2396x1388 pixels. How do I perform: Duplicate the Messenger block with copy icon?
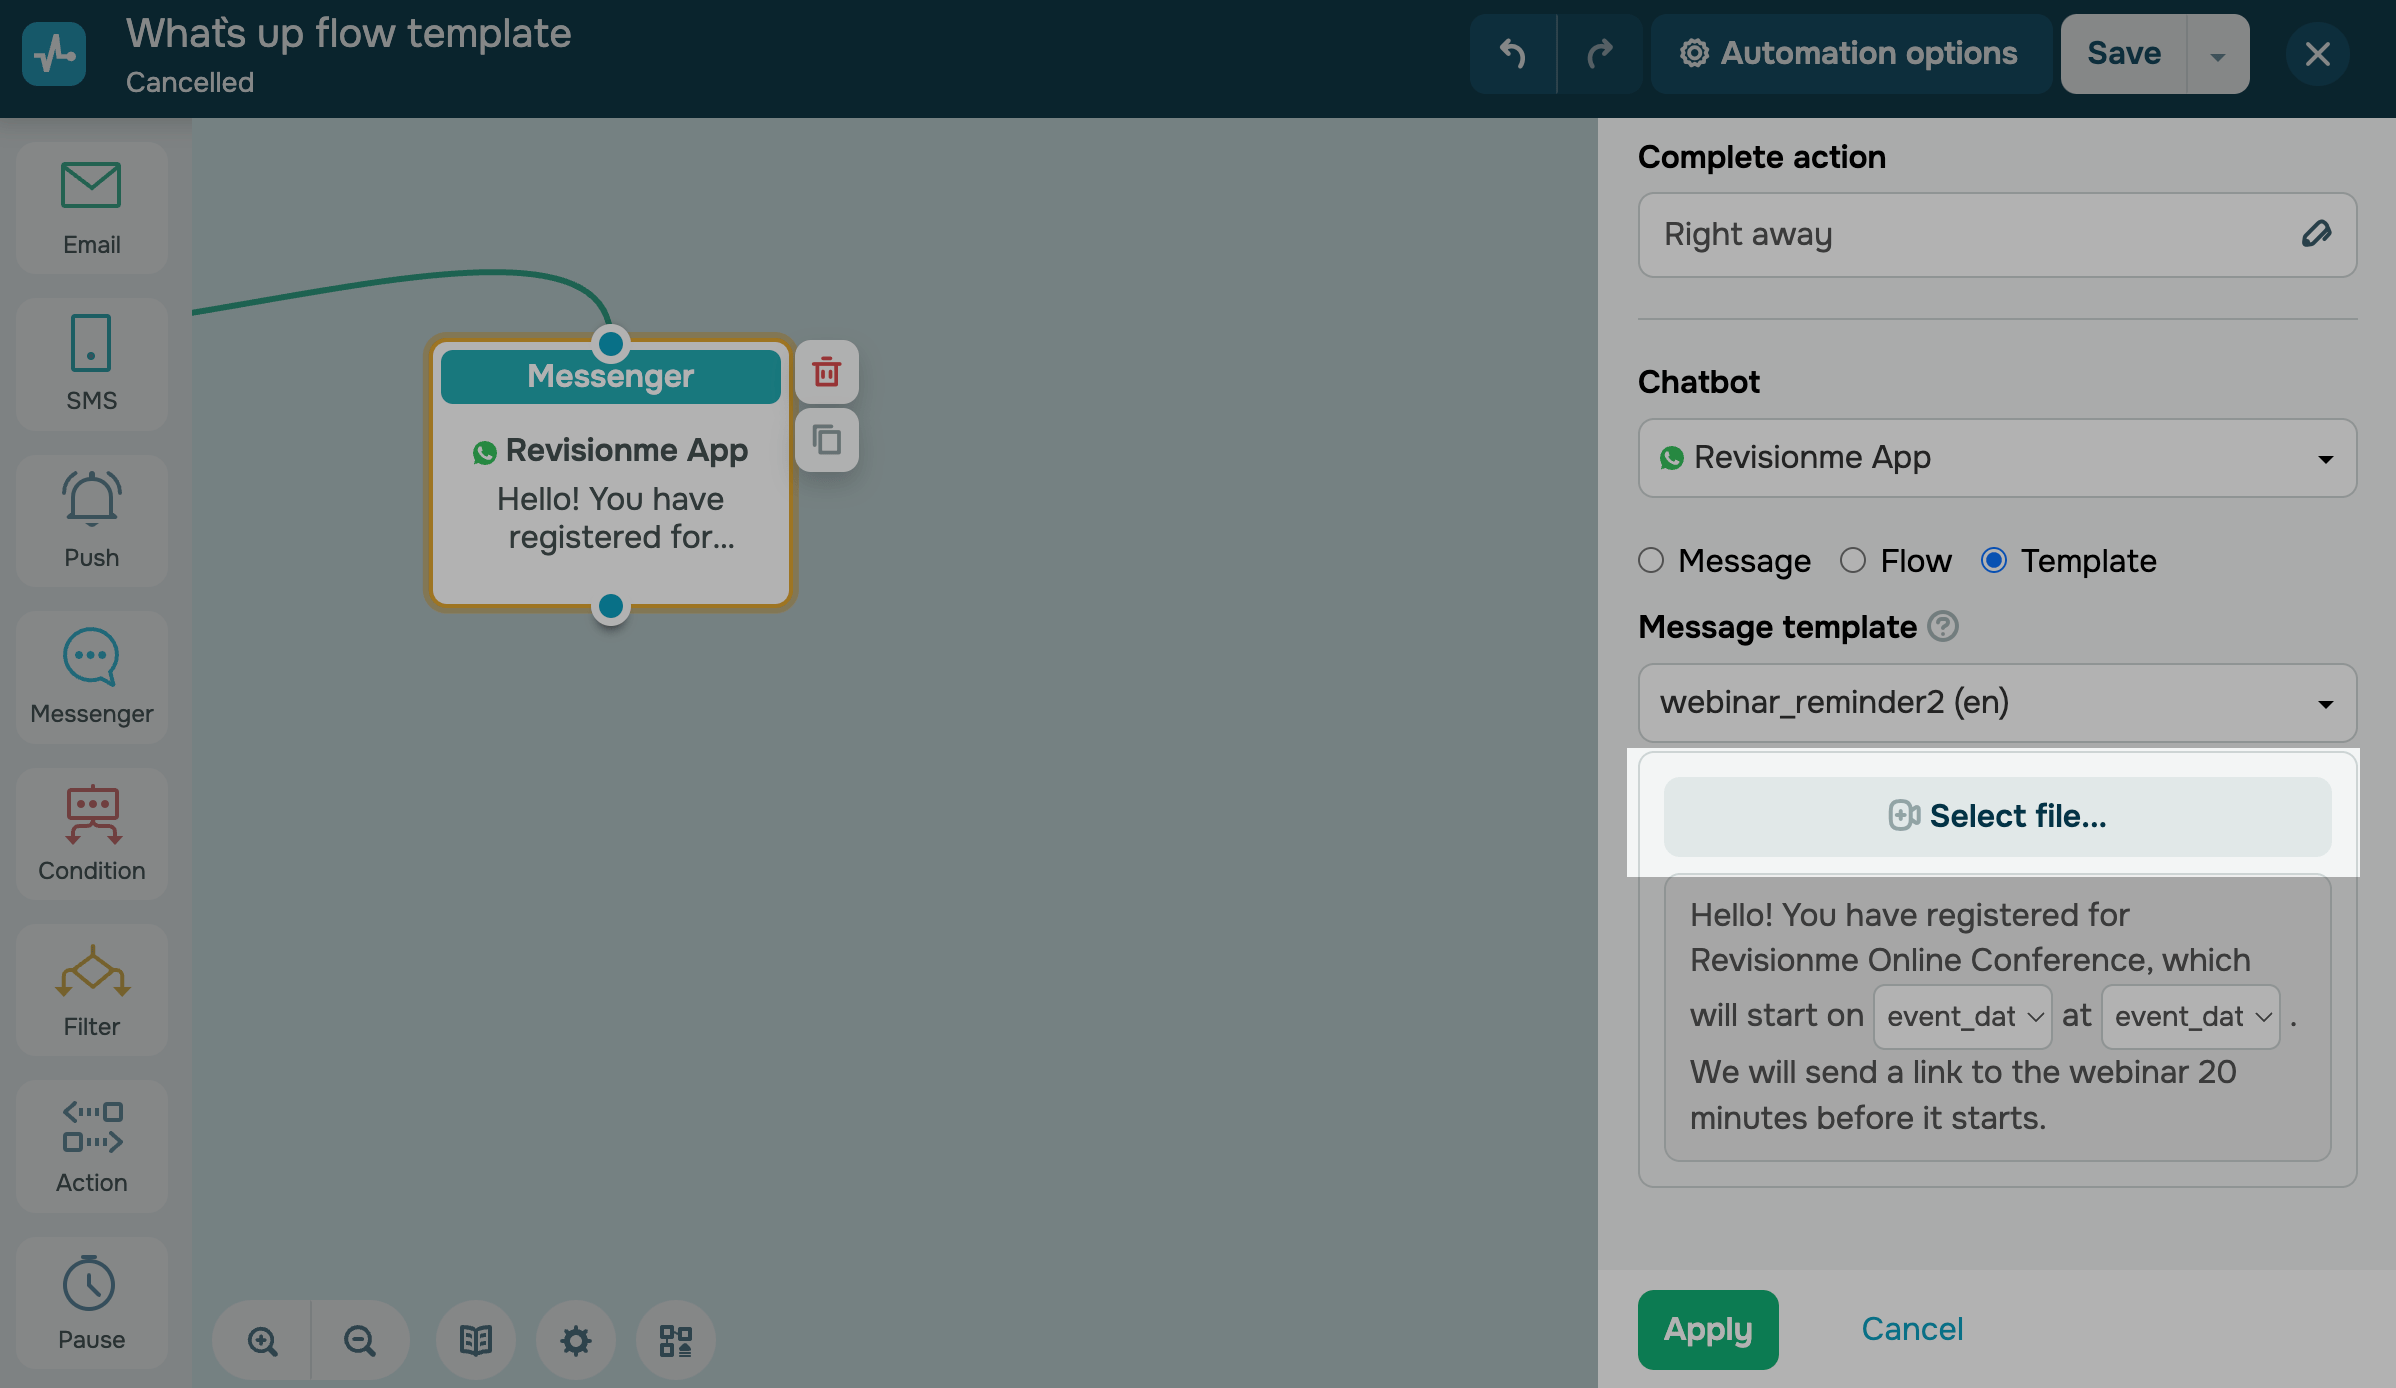[826, 440]
